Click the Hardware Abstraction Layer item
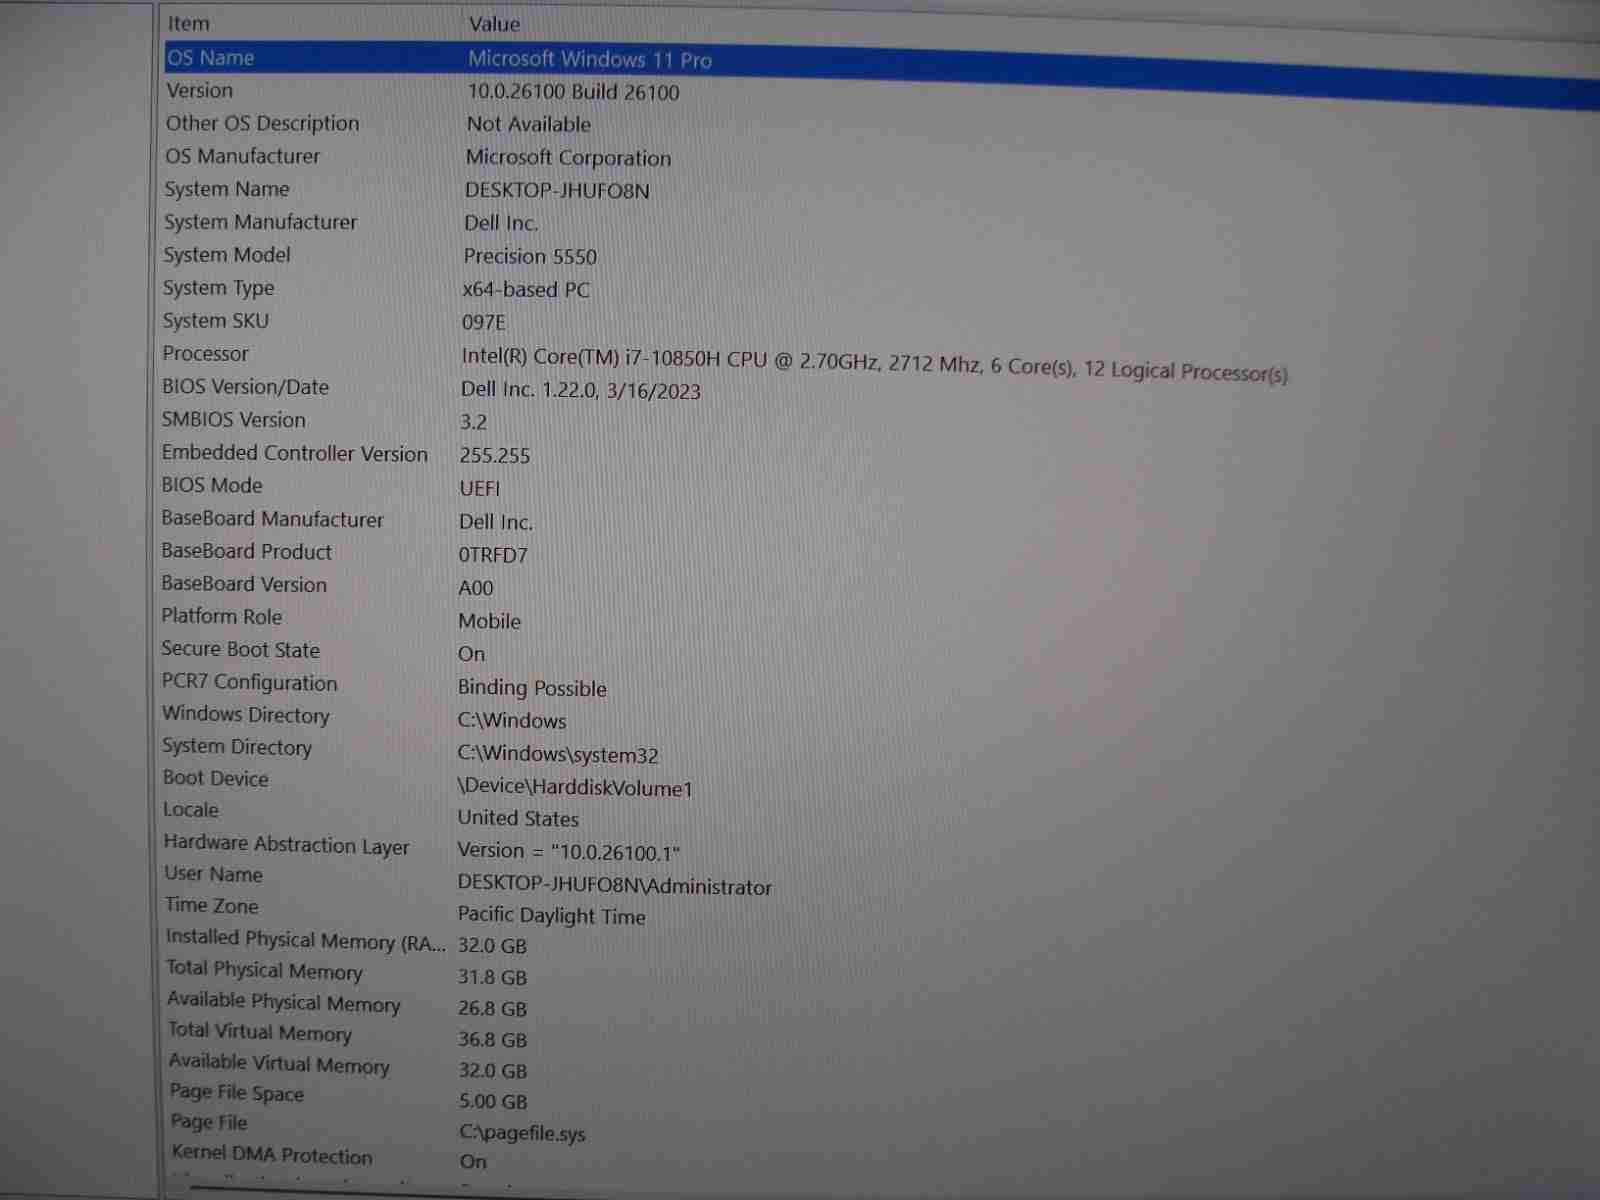This screenshot has height=1200, width=1600. pyautogui.click(x=286, y=845)
